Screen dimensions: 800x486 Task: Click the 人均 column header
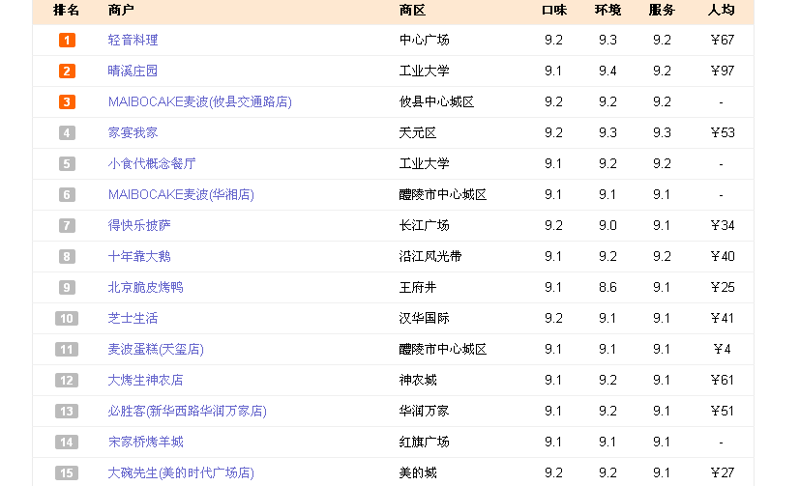click(721, 10)
